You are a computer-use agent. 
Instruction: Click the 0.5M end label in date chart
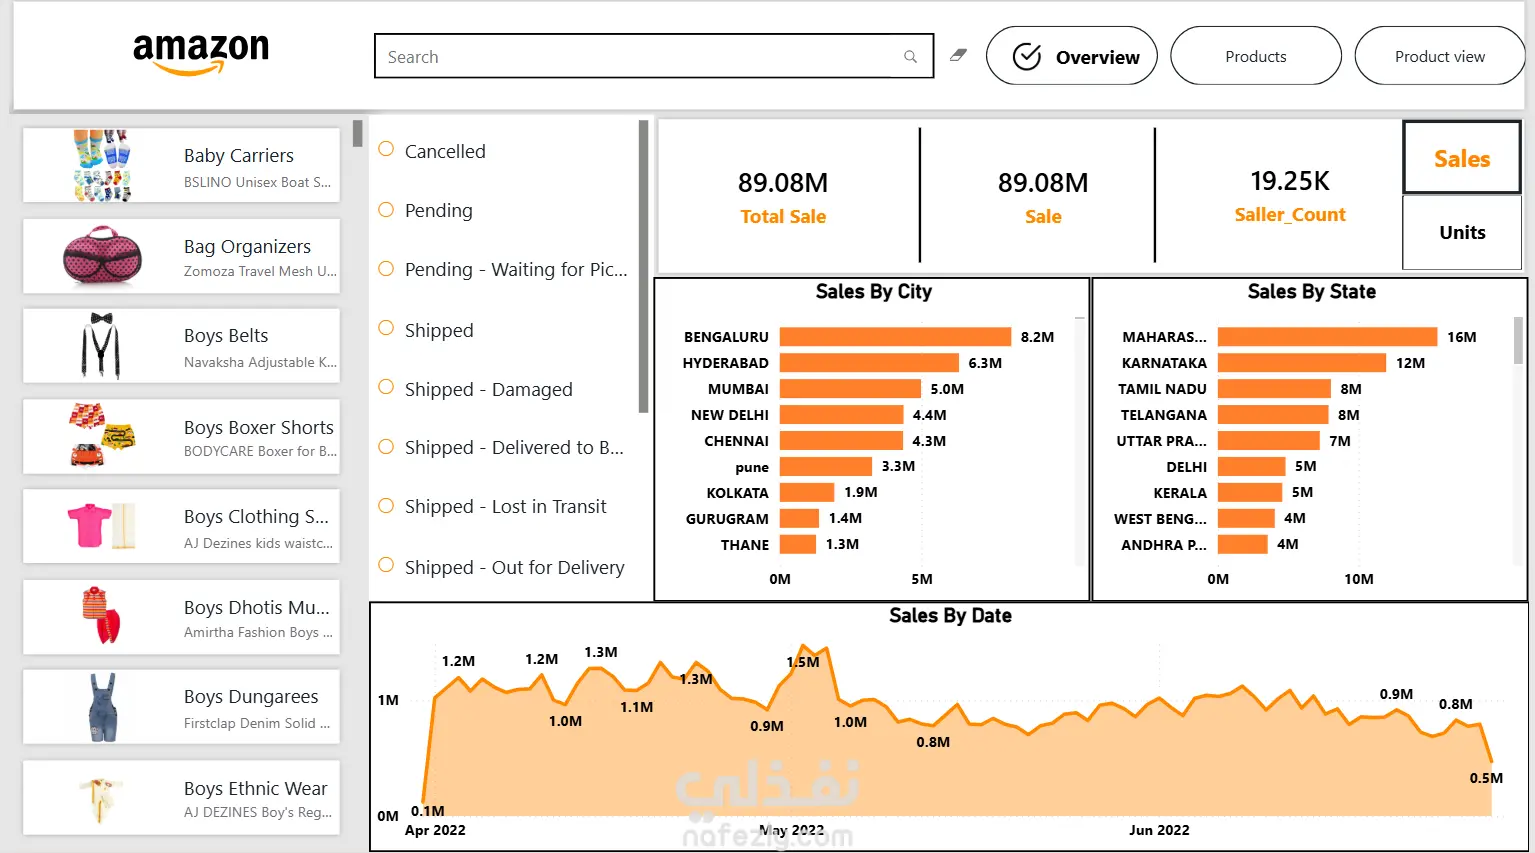[x=1486, y=778]
